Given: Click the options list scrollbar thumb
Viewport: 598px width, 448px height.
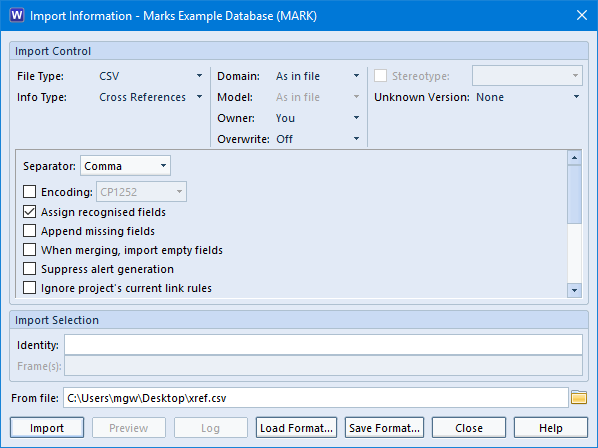Looking at the screenshot, I should tap(574, 194).
